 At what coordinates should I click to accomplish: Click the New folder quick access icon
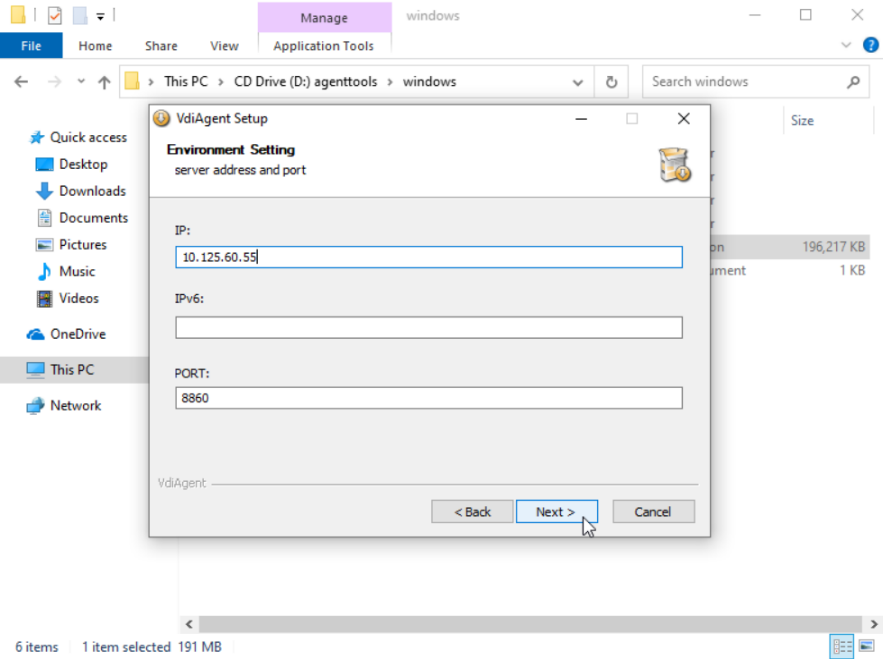(80, 15)
